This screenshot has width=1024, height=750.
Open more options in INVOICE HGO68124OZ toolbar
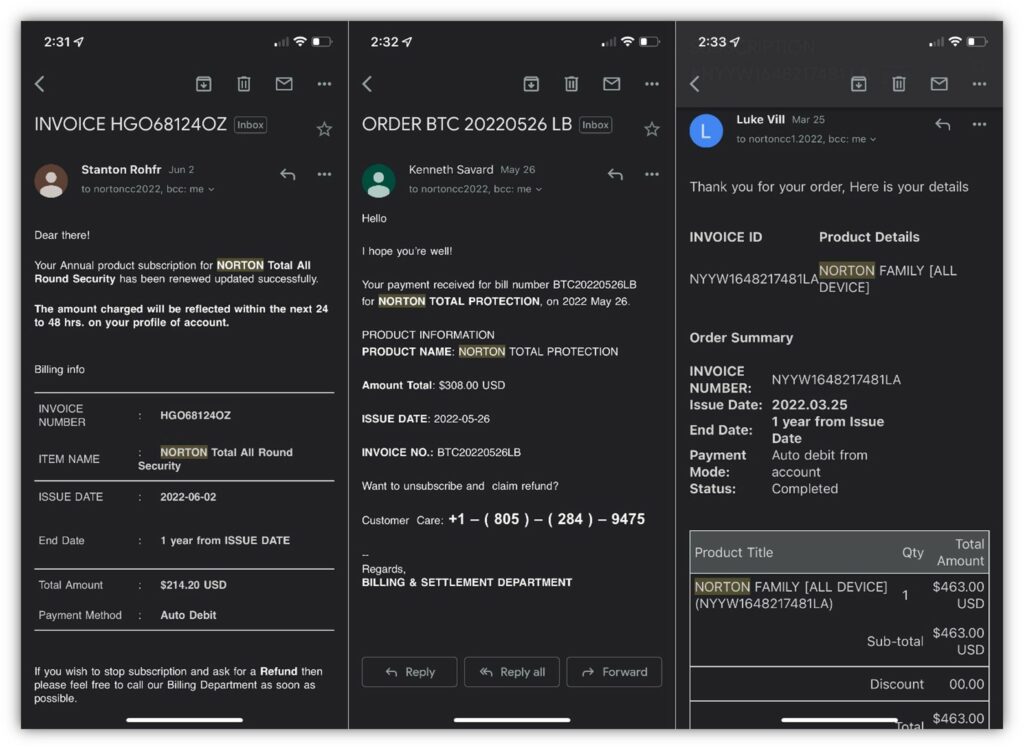click(x=325, y=84)
